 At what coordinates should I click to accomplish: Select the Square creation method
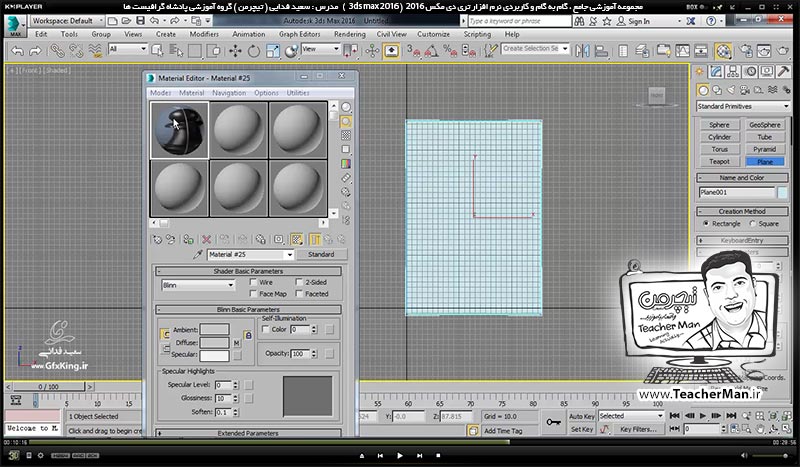click(x=753, y=224)
